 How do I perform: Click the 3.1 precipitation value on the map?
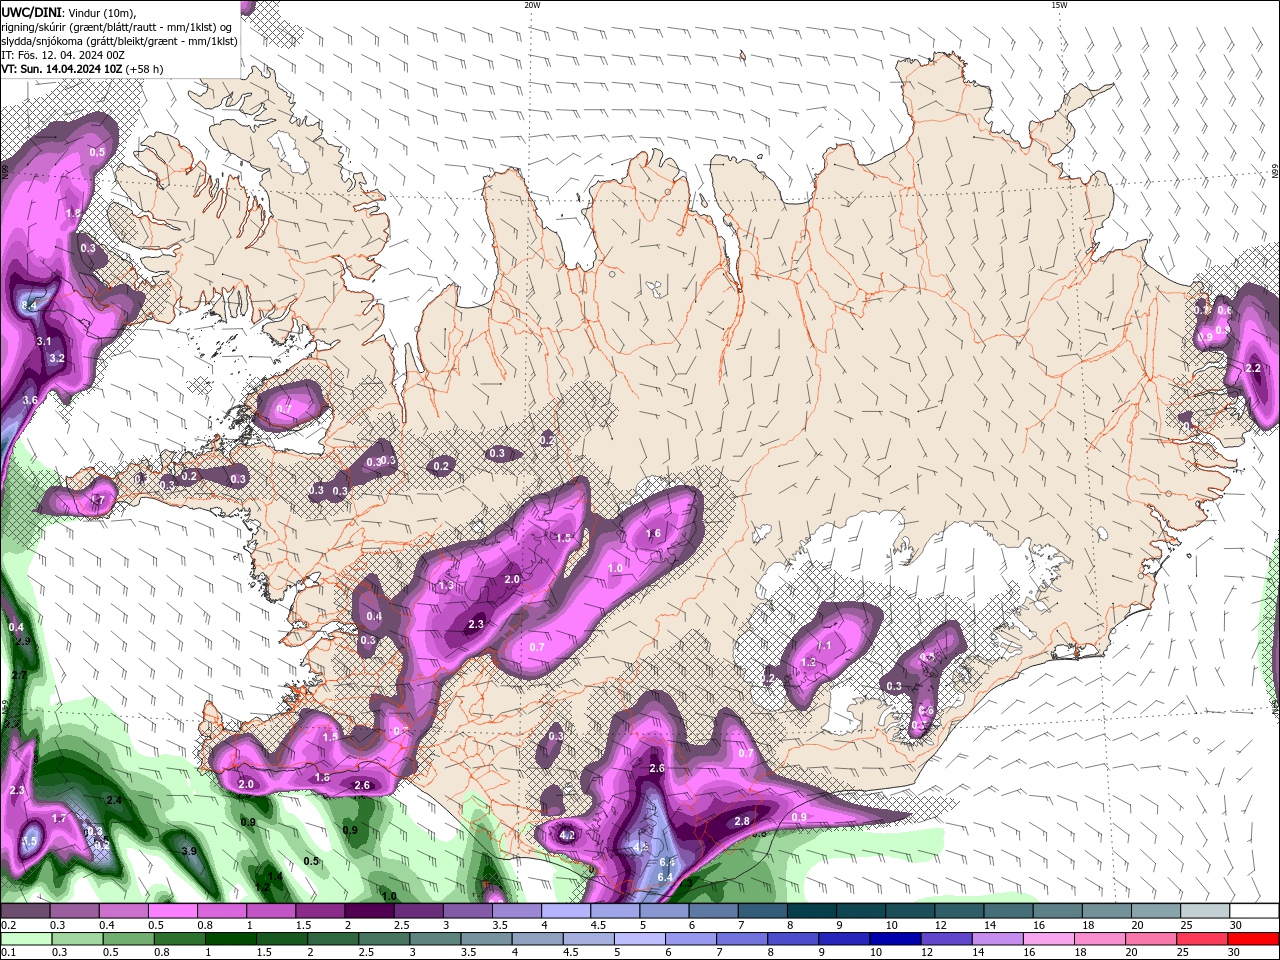coord(43,342)
